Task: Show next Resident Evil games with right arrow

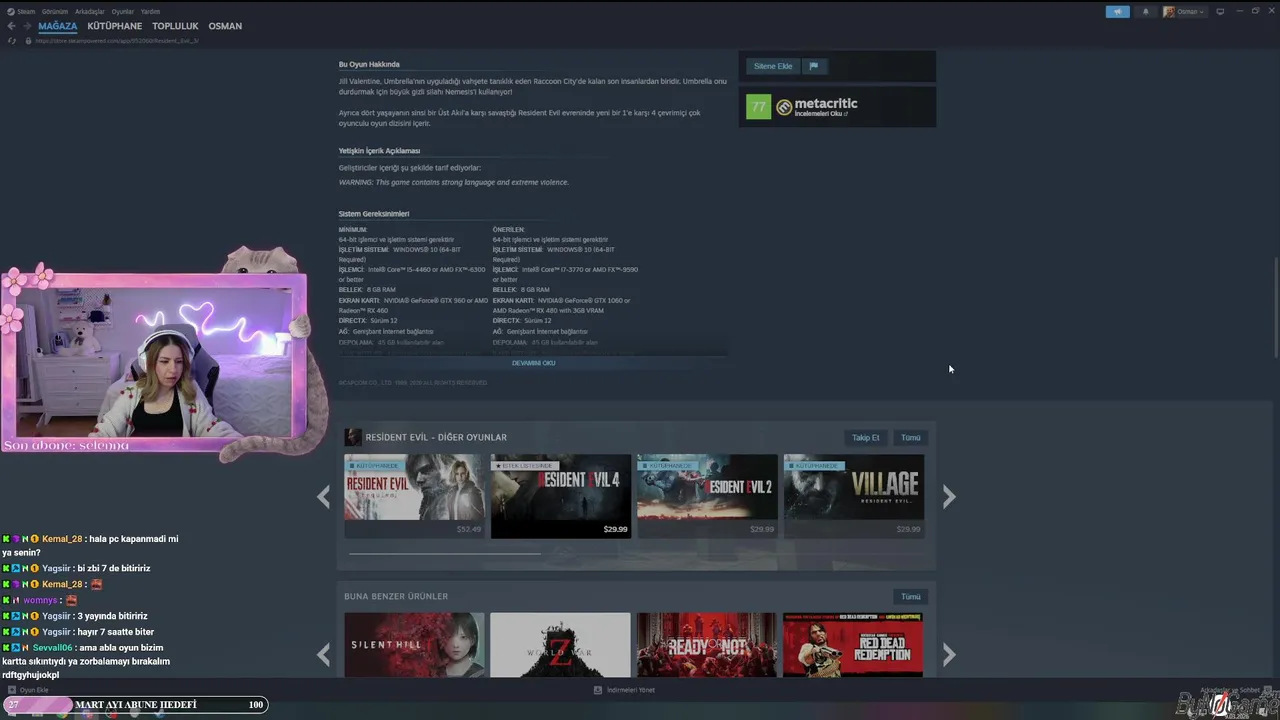Action: (949, 497)
